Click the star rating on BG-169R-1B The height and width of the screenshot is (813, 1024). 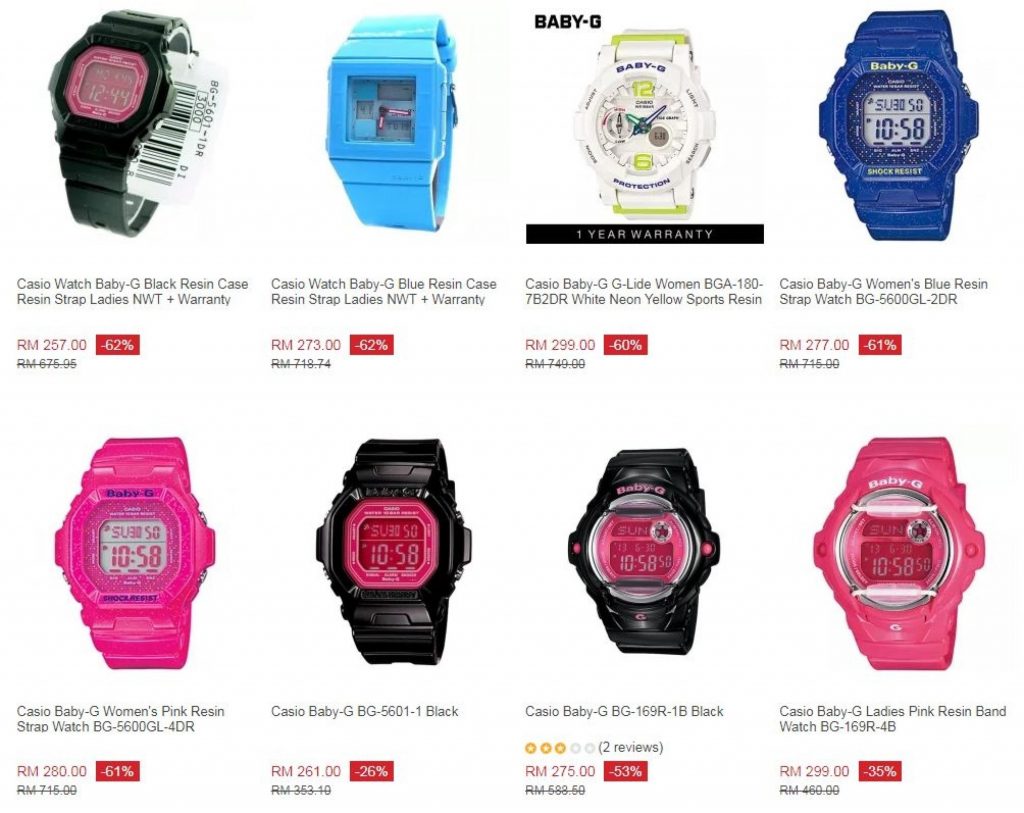click(x=560, y=748)
